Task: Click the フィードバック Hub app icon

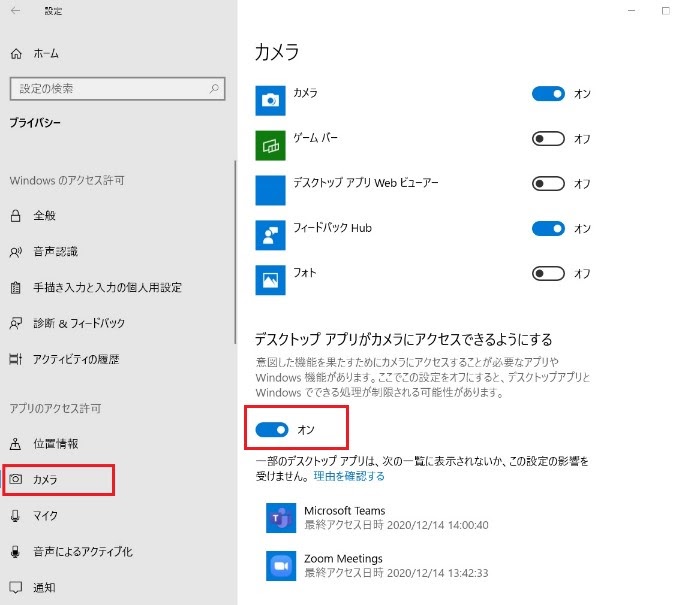Action: click(x=270, y=235)
